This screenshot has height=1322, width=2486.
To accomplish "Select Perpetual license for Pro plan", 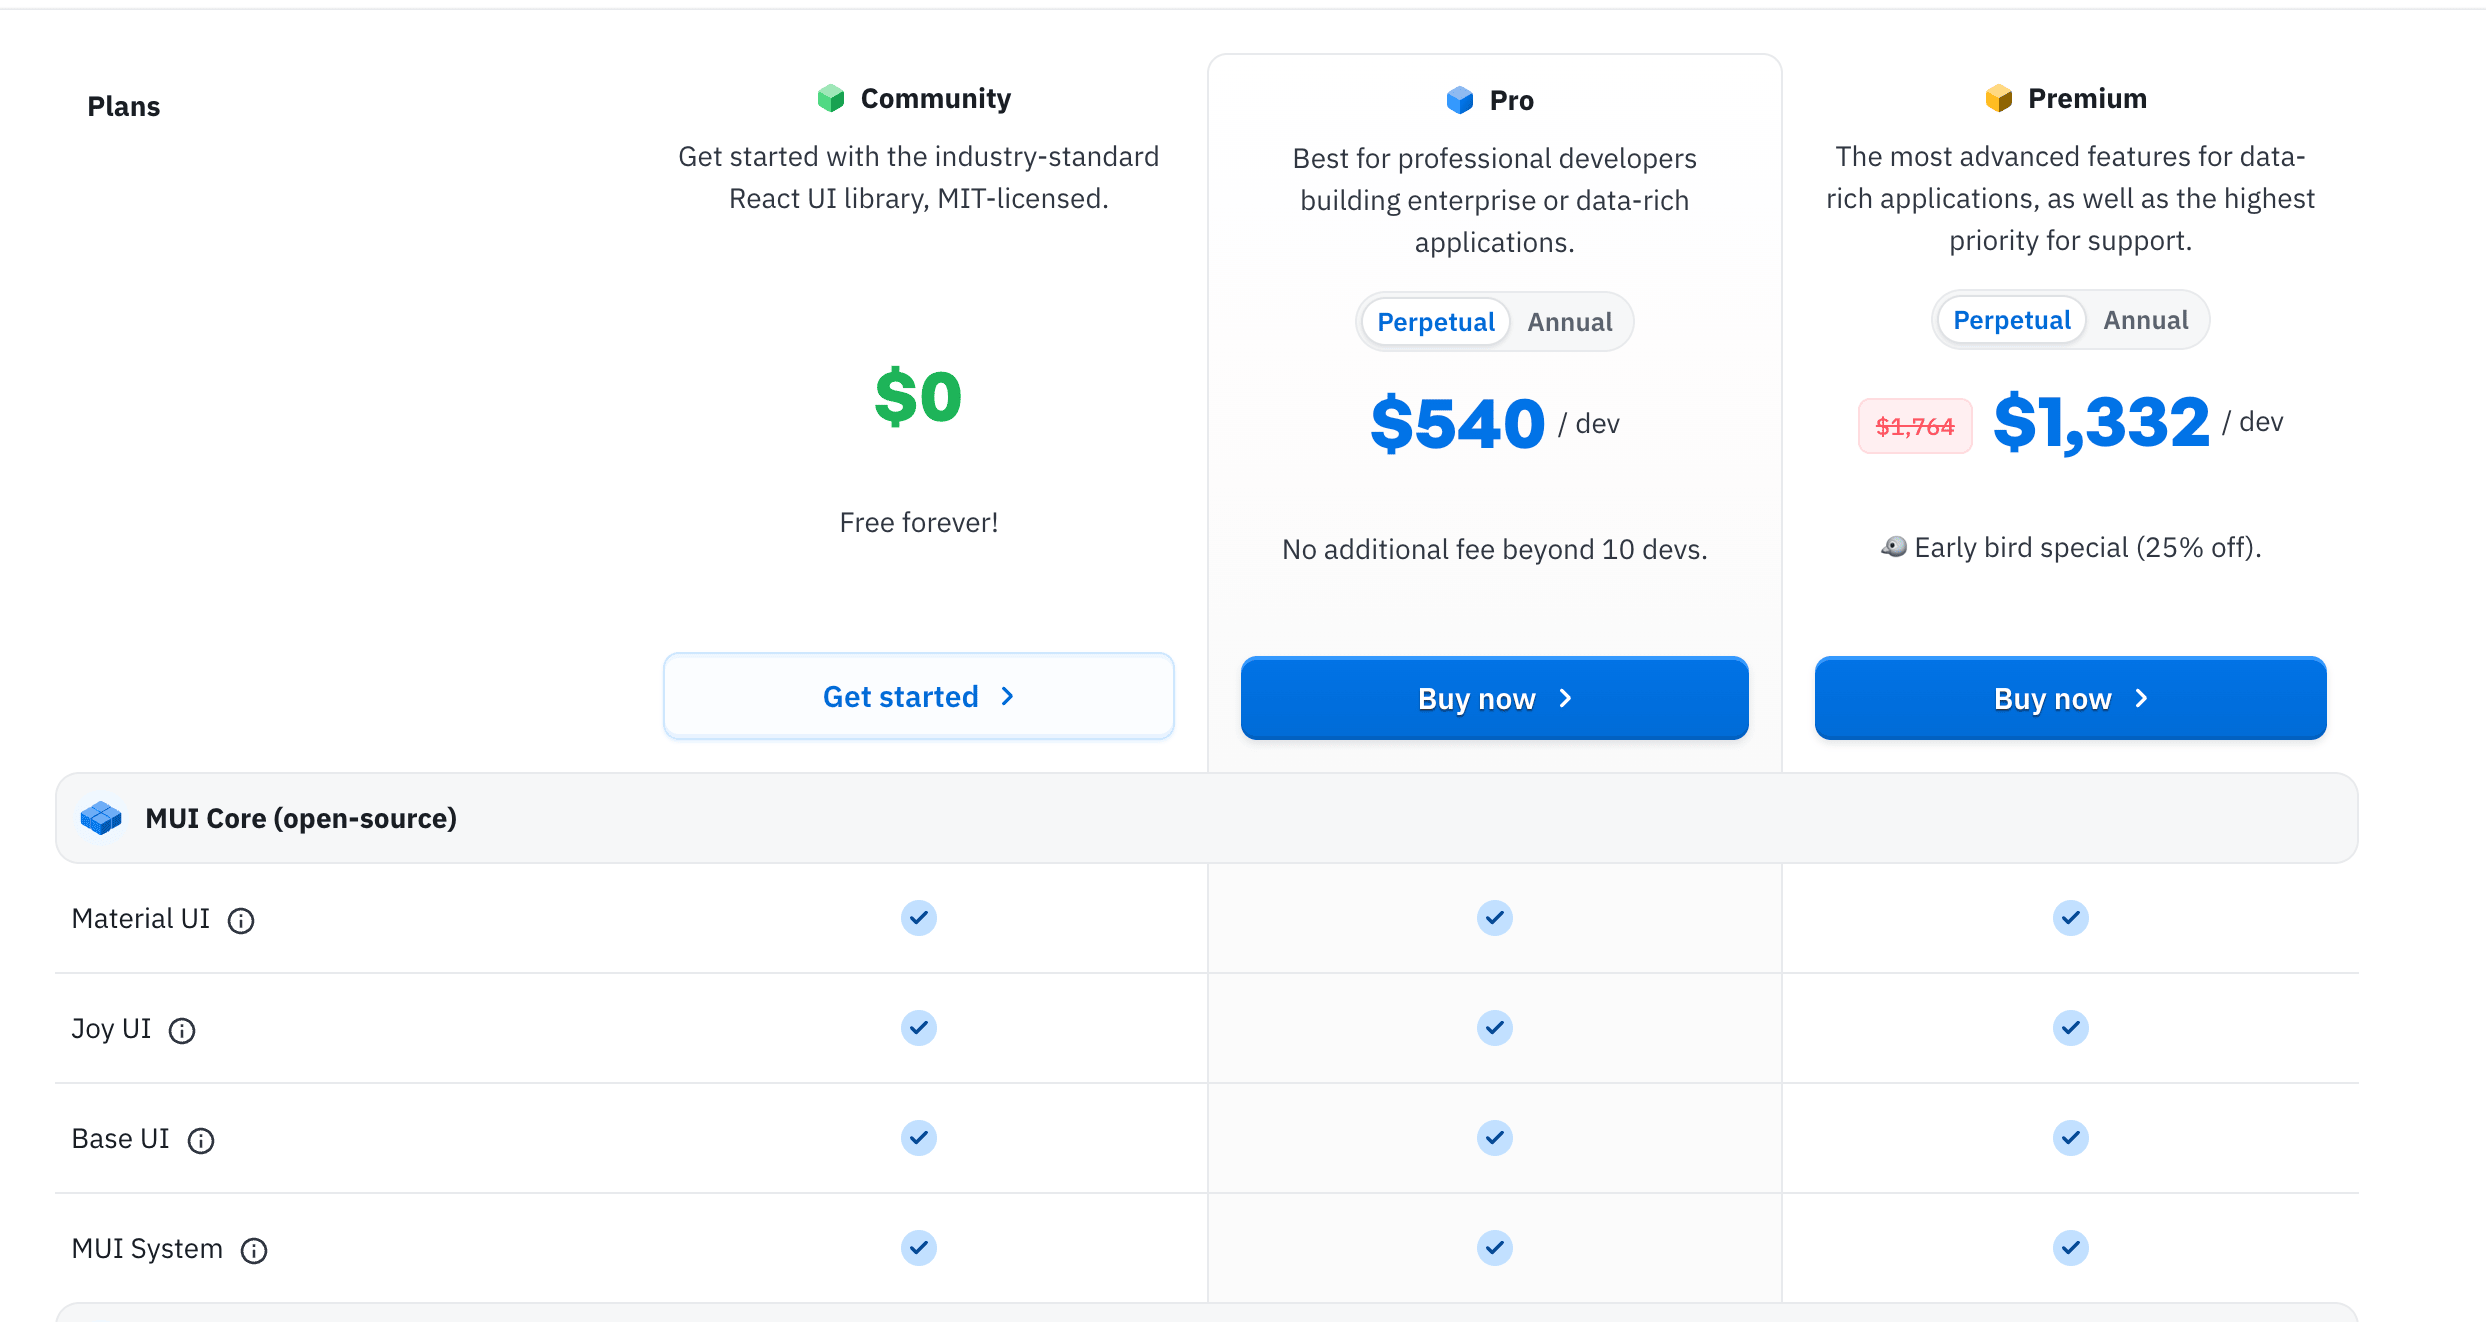I will (1435, 322).
